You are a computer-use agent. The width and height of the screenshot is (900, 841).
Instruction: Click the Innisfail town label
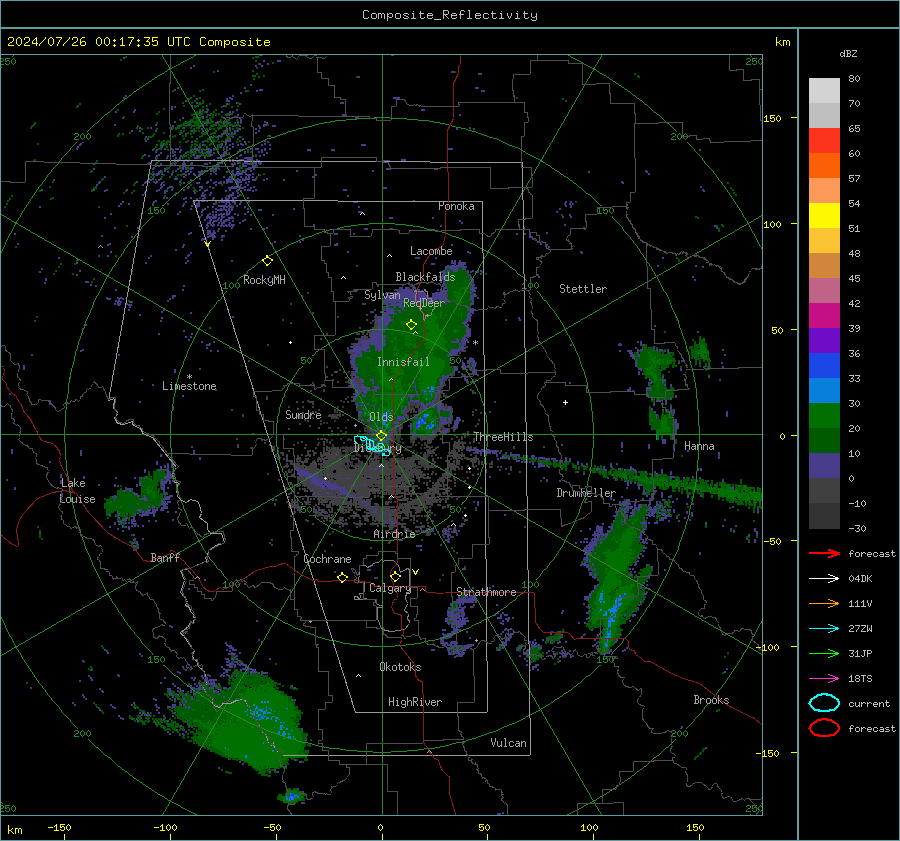tap(403, 362)
